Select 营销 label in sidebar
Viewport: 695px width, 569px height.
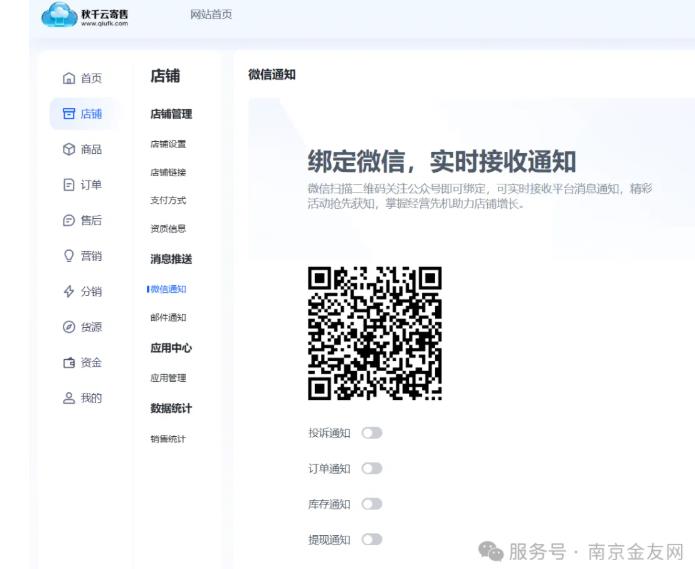[91, 256]
